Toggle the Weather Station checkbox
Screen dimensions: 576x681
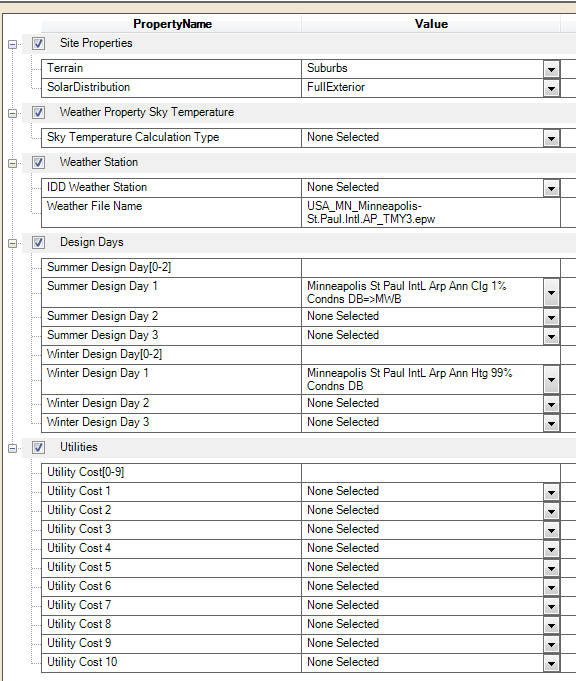click(38, 162)
